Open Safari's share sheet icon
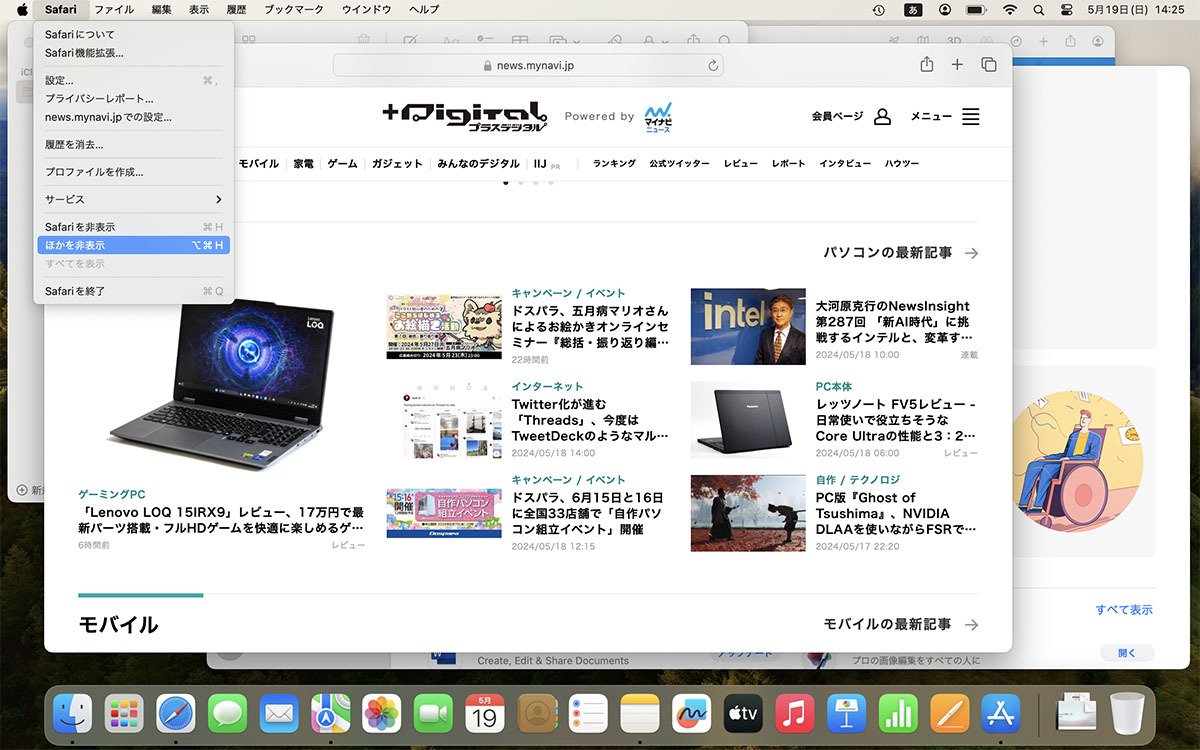The height and width of the screenshot is (750, 1200). [927, 64]
